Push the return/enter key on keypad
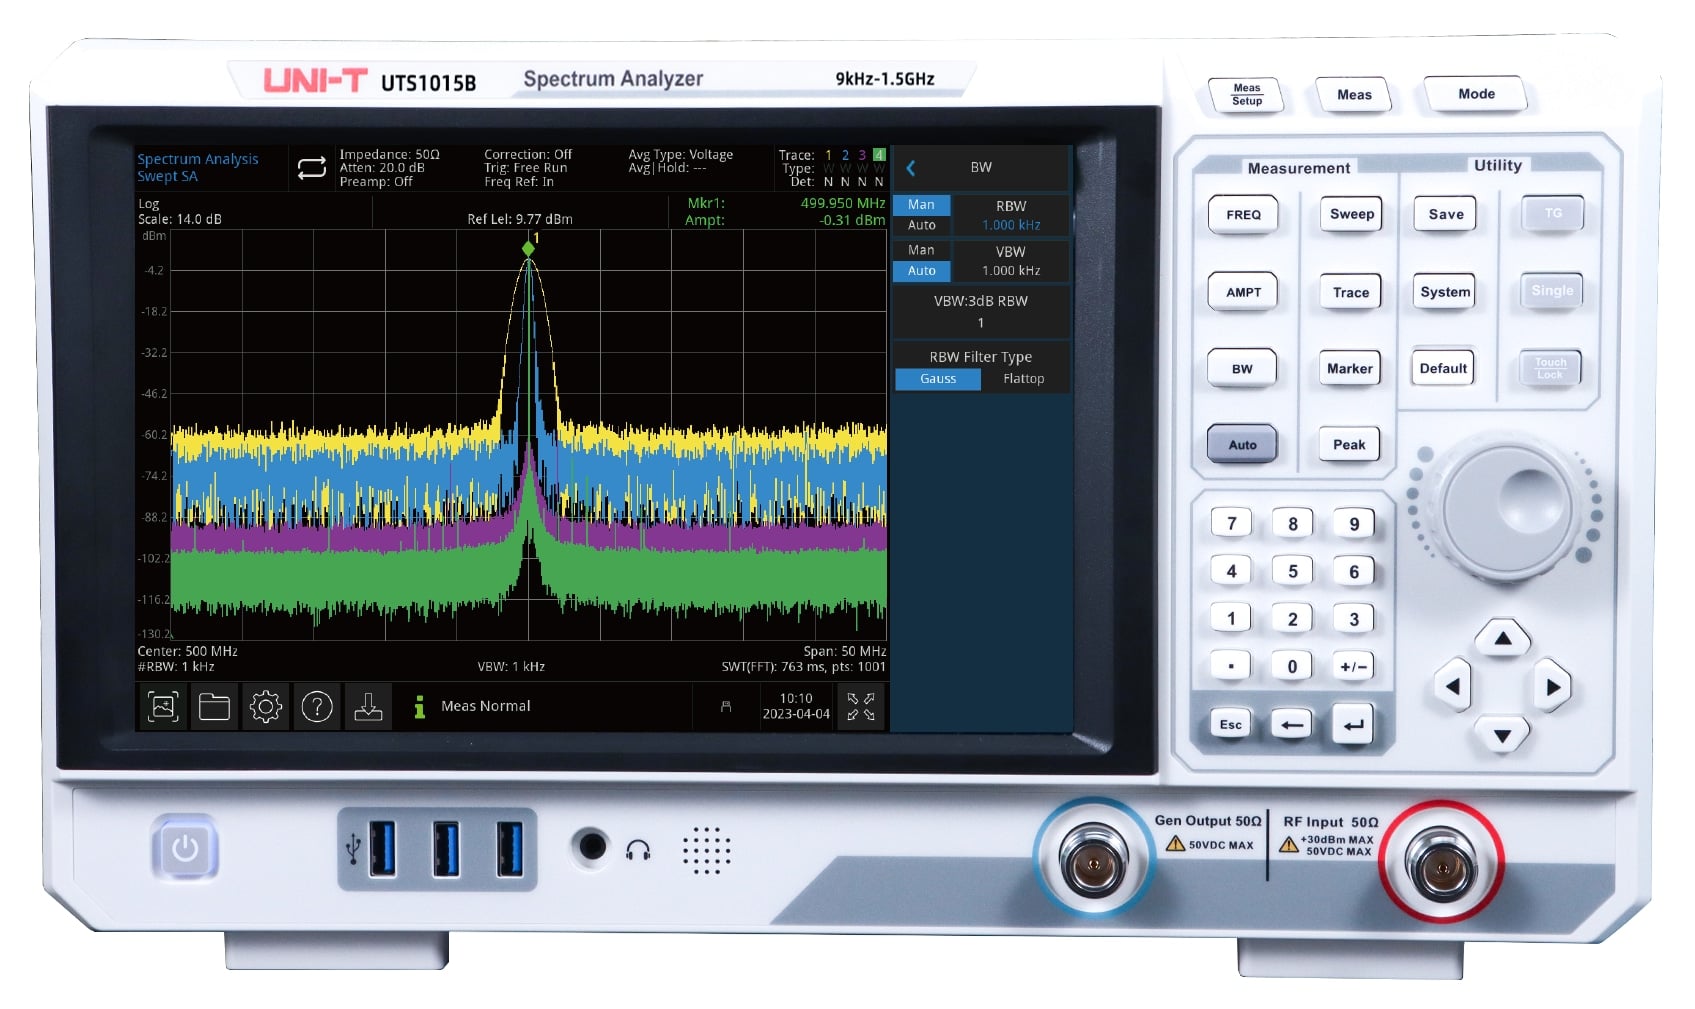Screen dimensions: 1695x1009 (1353, 725)
